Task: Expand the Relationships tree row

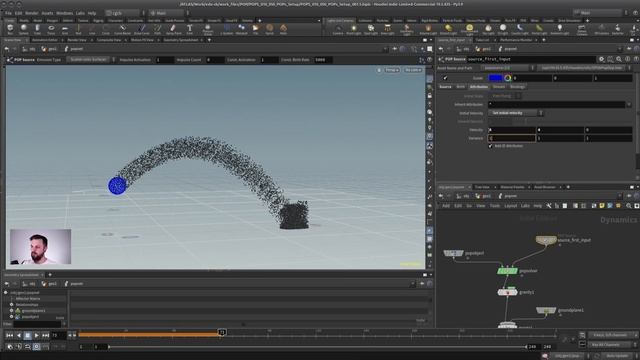Action: pos(12,304)
